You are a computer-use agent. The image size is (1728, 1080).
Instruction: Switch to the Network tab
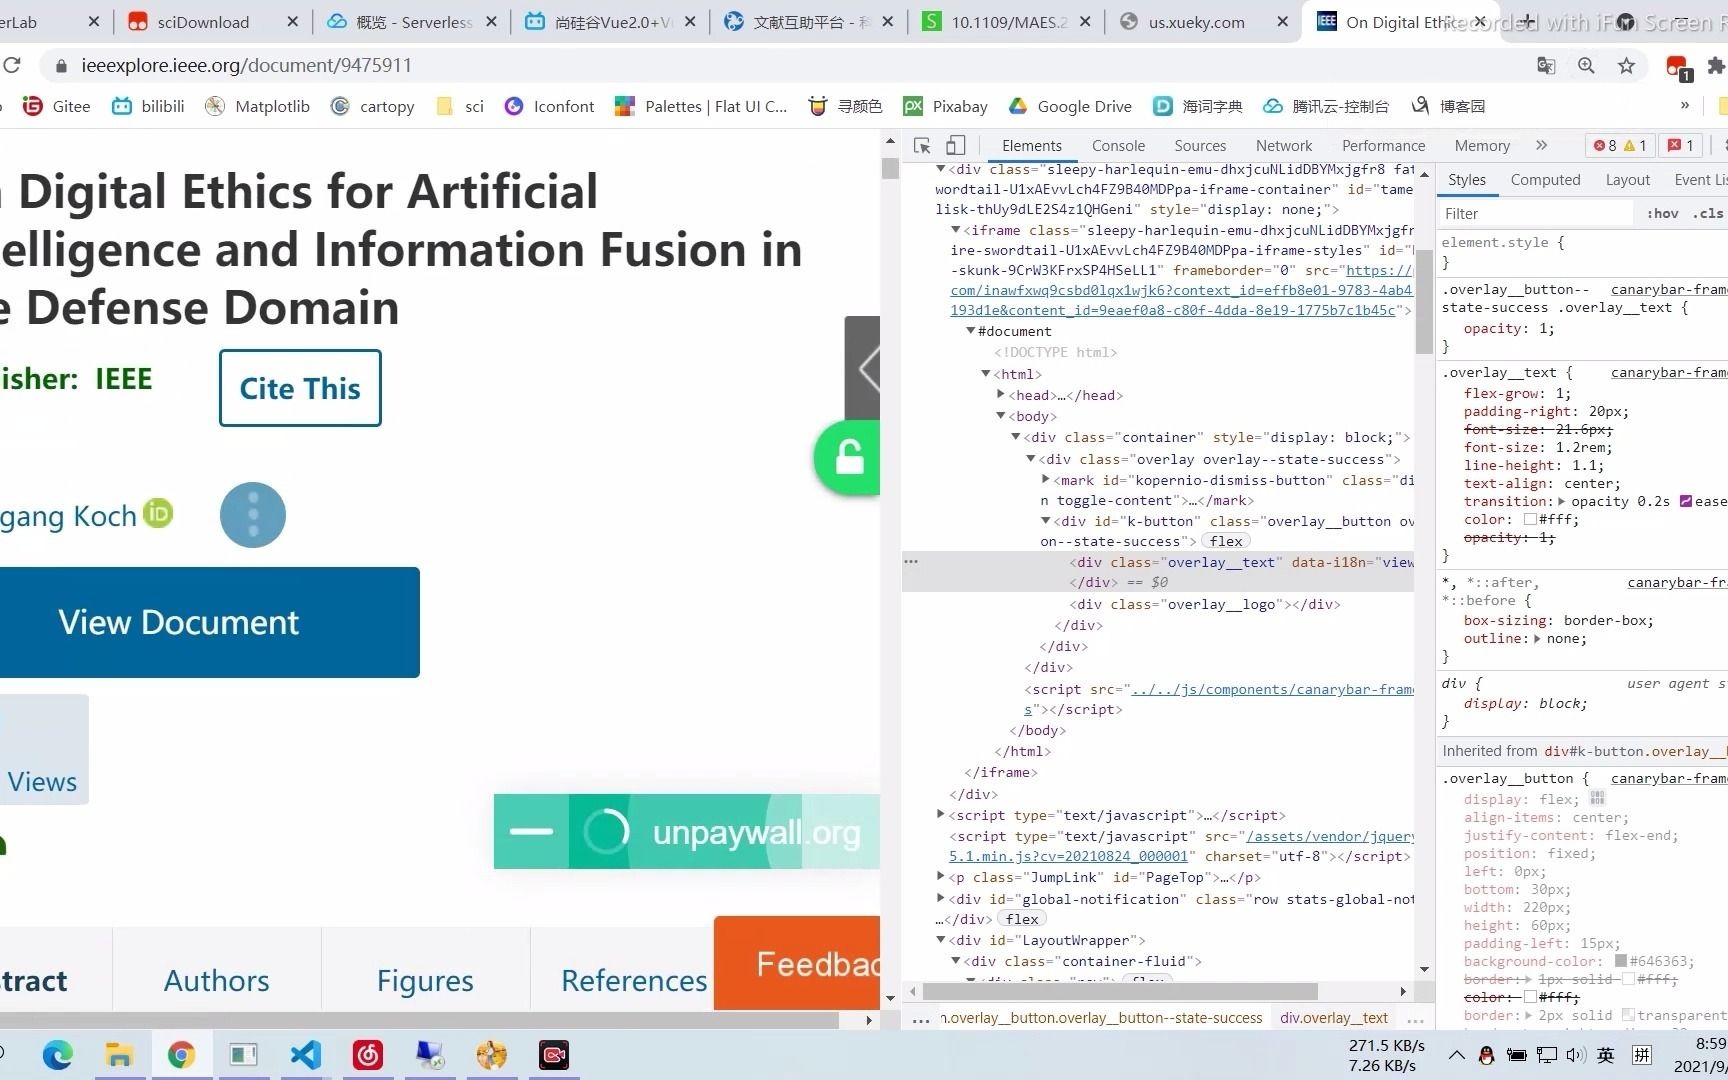point(1284,146)
